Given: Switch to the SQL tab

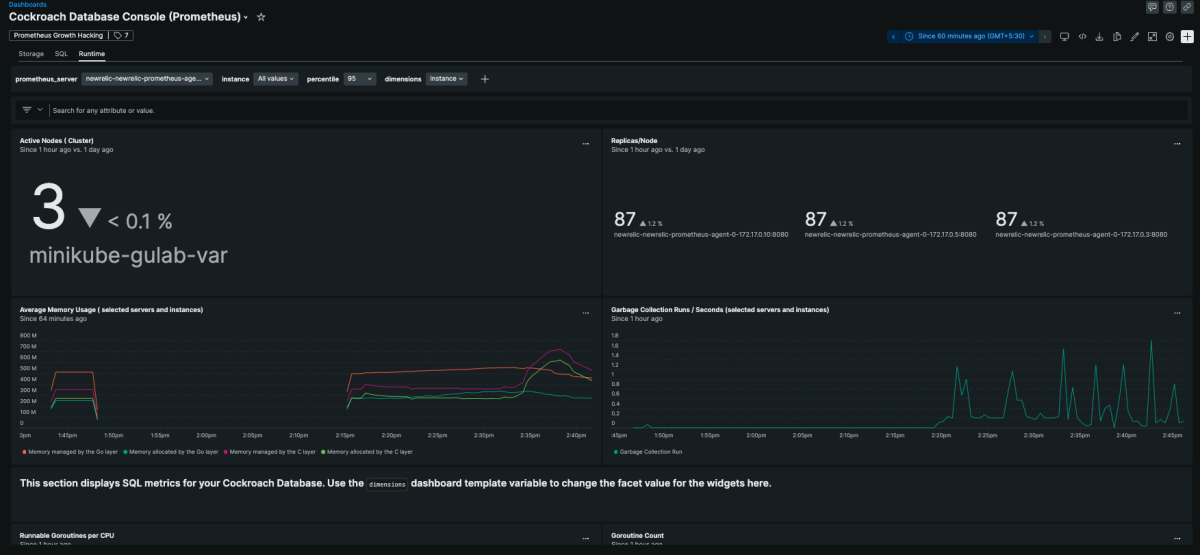Looking at the screenshot, I should [61, 54].
